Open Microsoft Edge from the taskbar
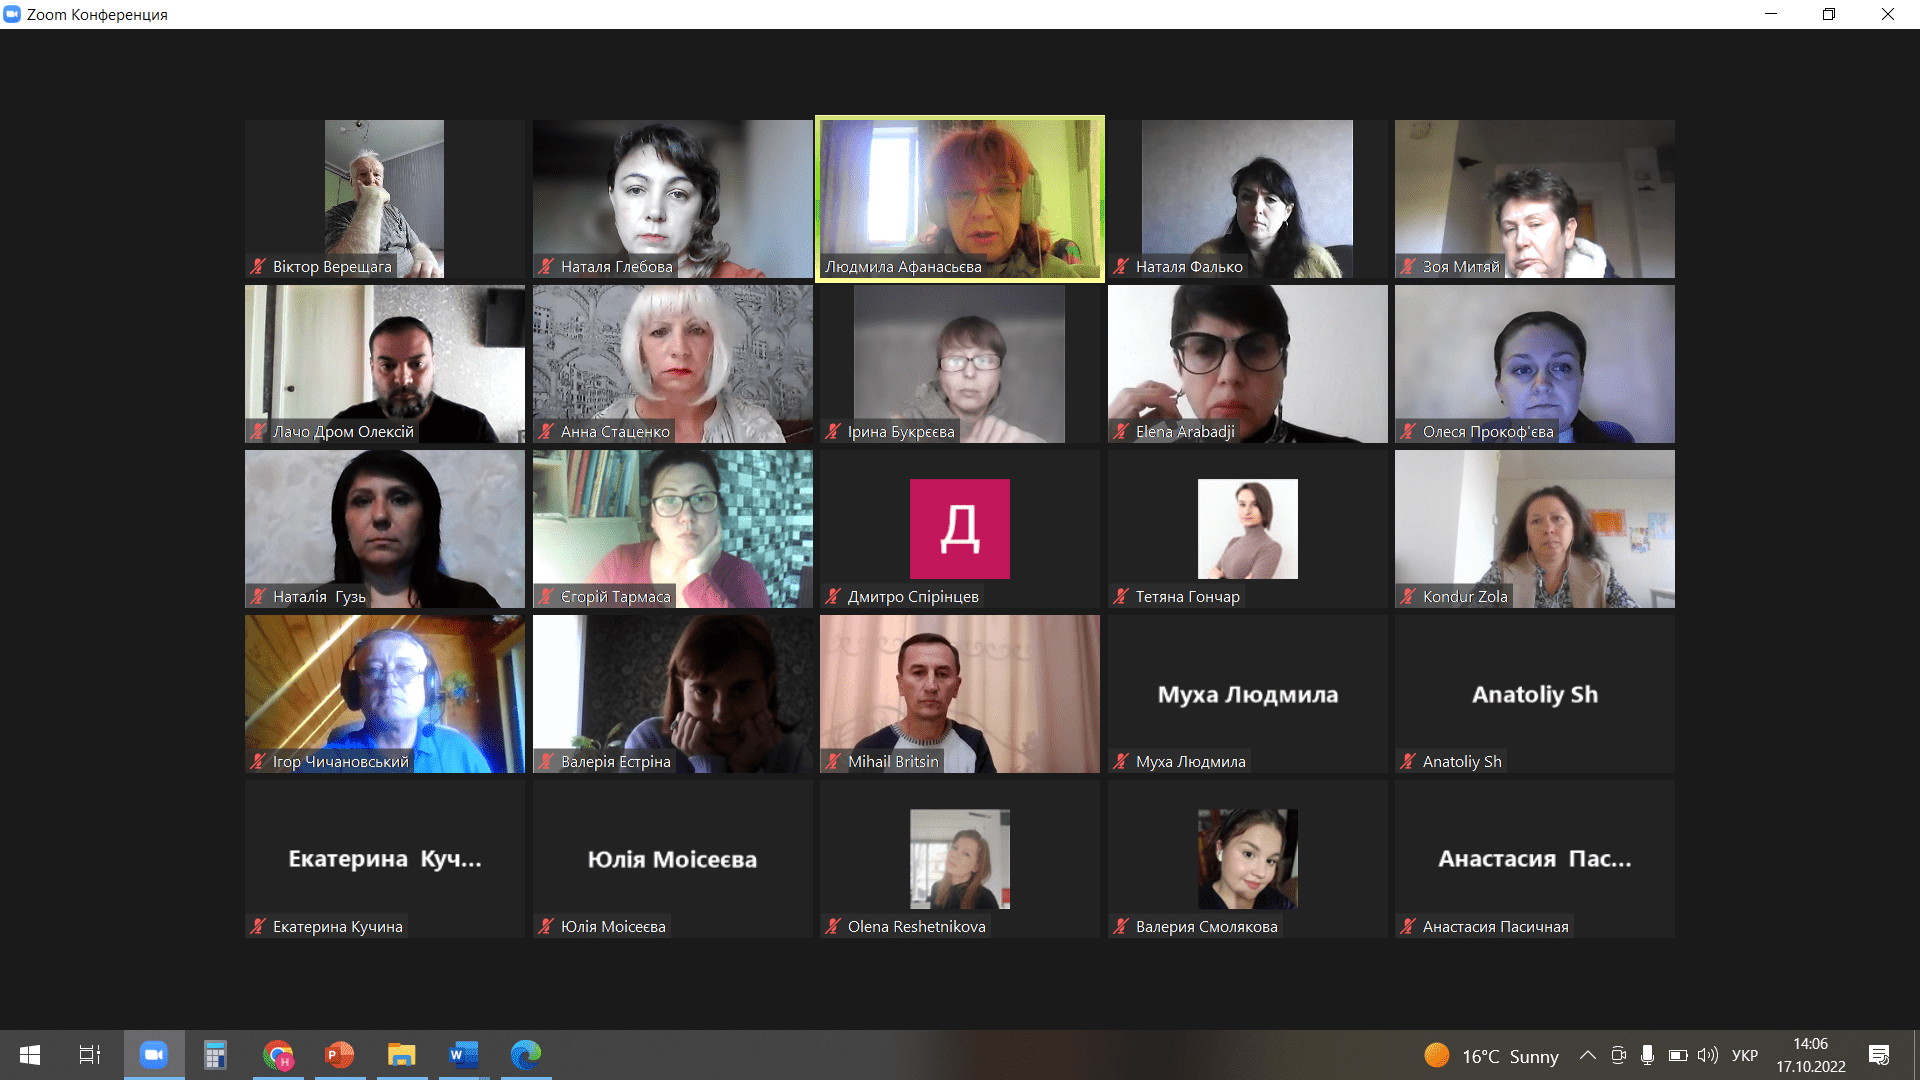Viewport: 1920px width, 1080px height. [x=525, y=1055]
